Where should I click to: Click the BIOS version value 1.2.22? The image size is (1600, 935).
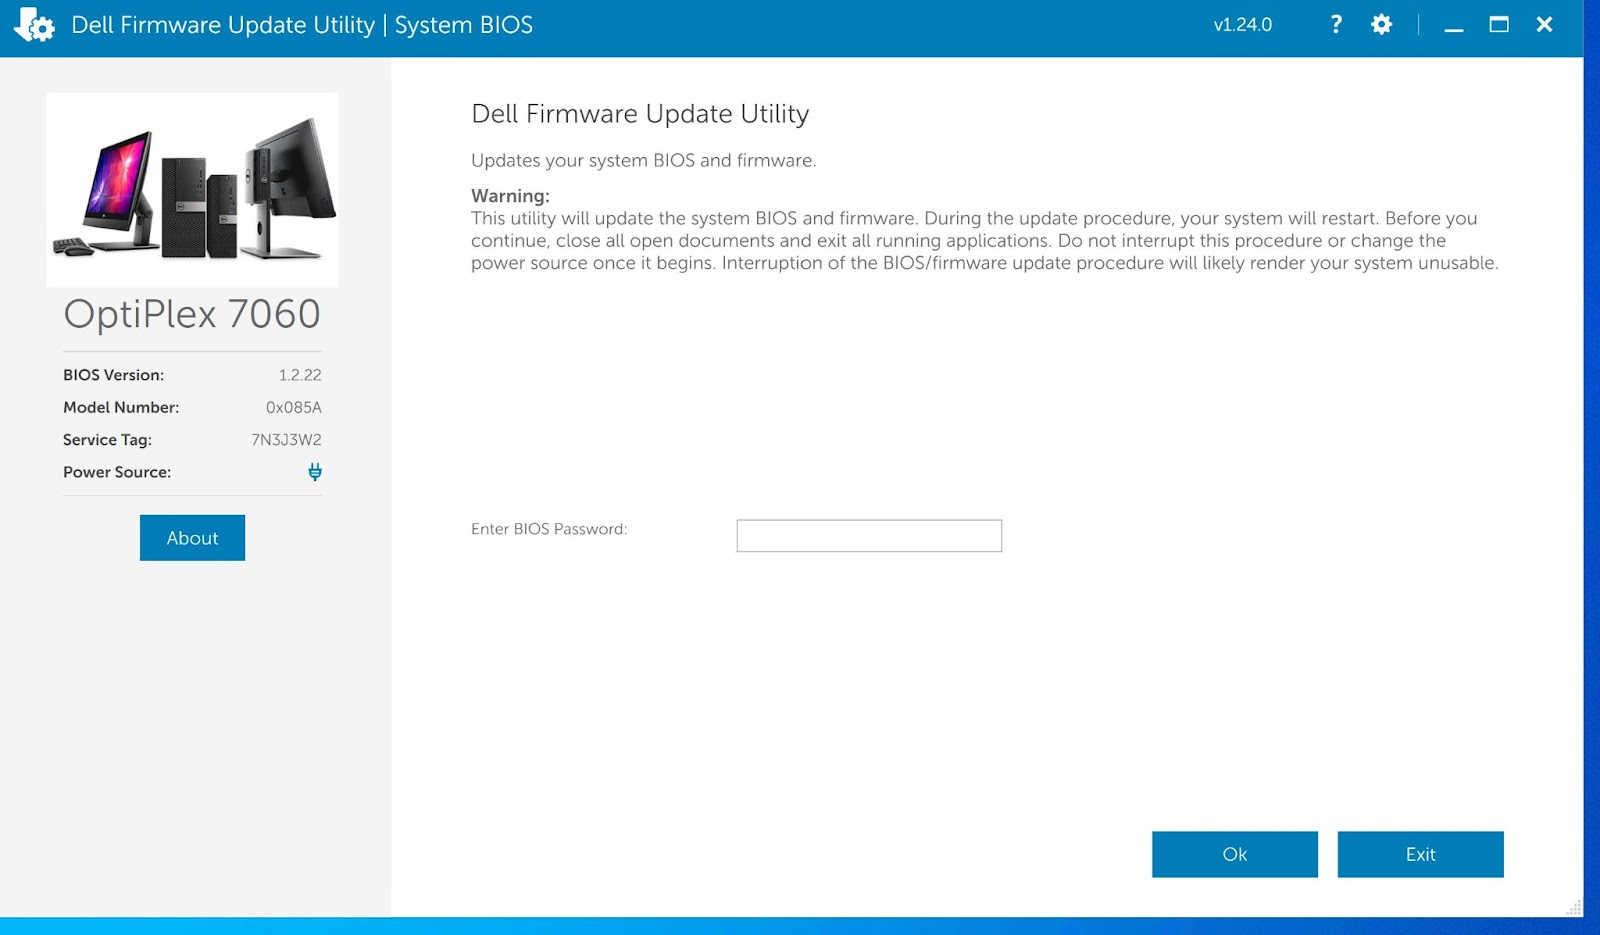[300, 375]
